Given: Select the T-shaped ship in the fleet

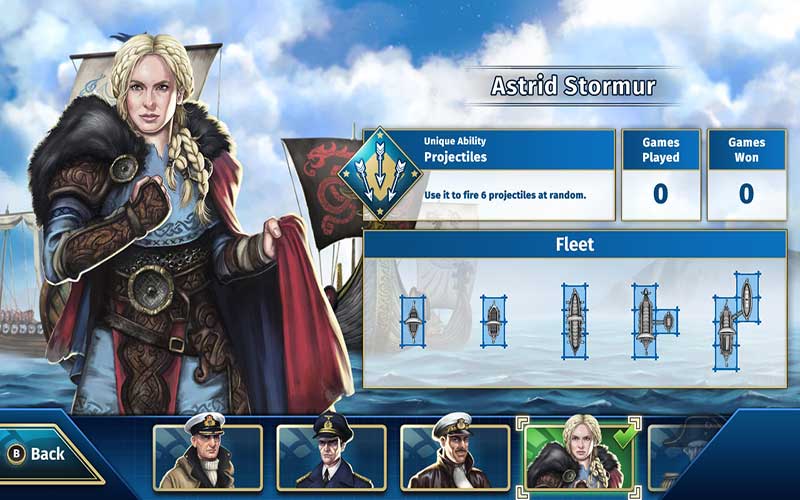Looking at the screenshot, I should pos(655,321).
